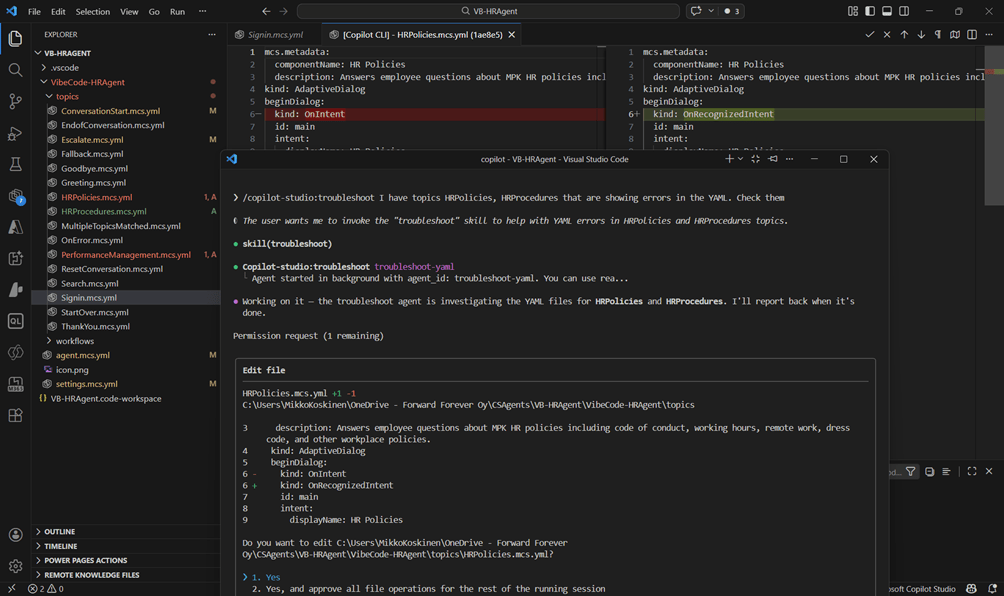Image resolution: width=1004 pixels, height=596 pixels.
Task: Toggle the bottom panel layout button
Action: pos(887,11)
